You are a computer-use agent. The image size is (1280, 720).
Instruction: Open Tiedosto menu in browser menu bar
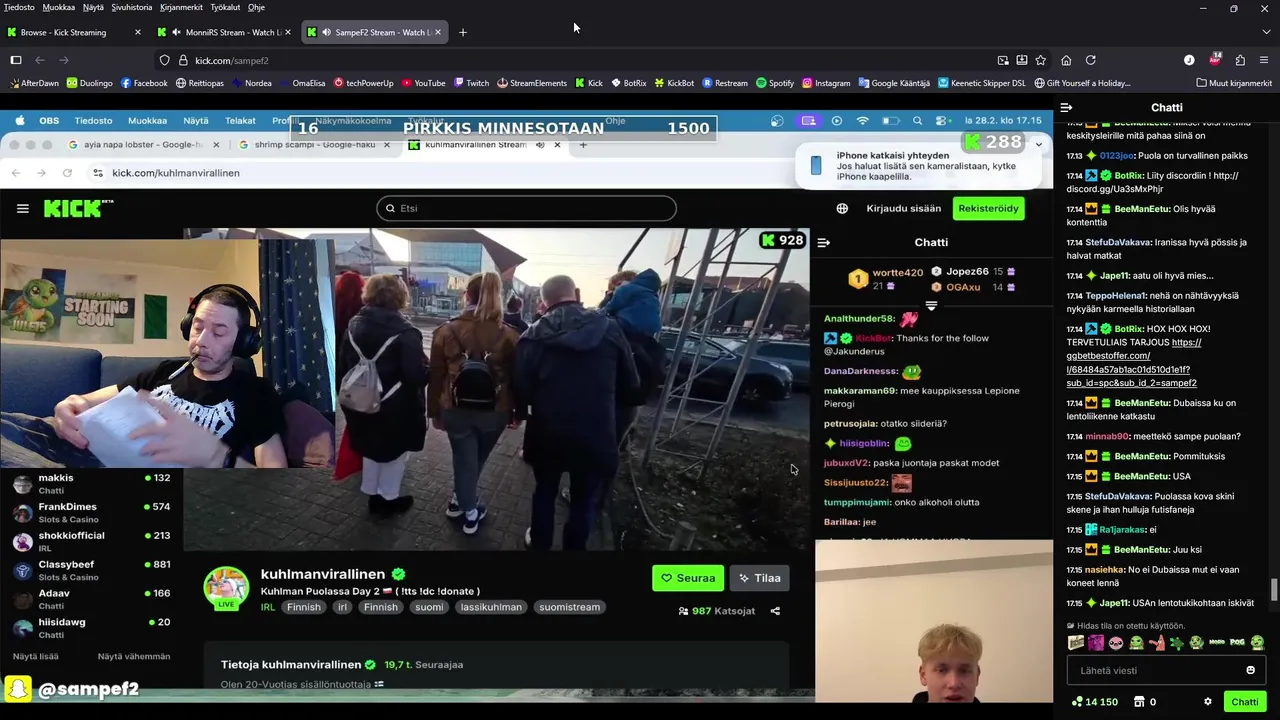click(19, 7)
